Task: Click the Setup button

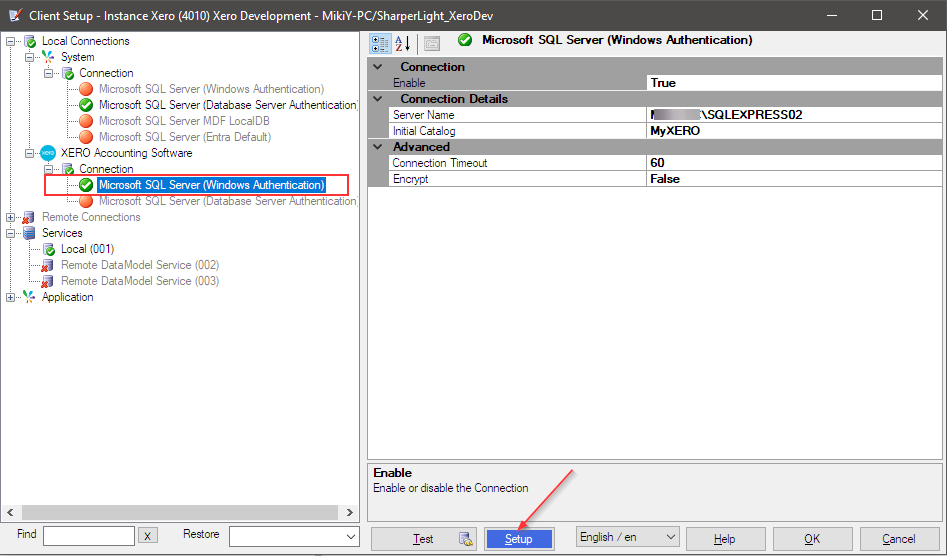Action: click(519, 539)
